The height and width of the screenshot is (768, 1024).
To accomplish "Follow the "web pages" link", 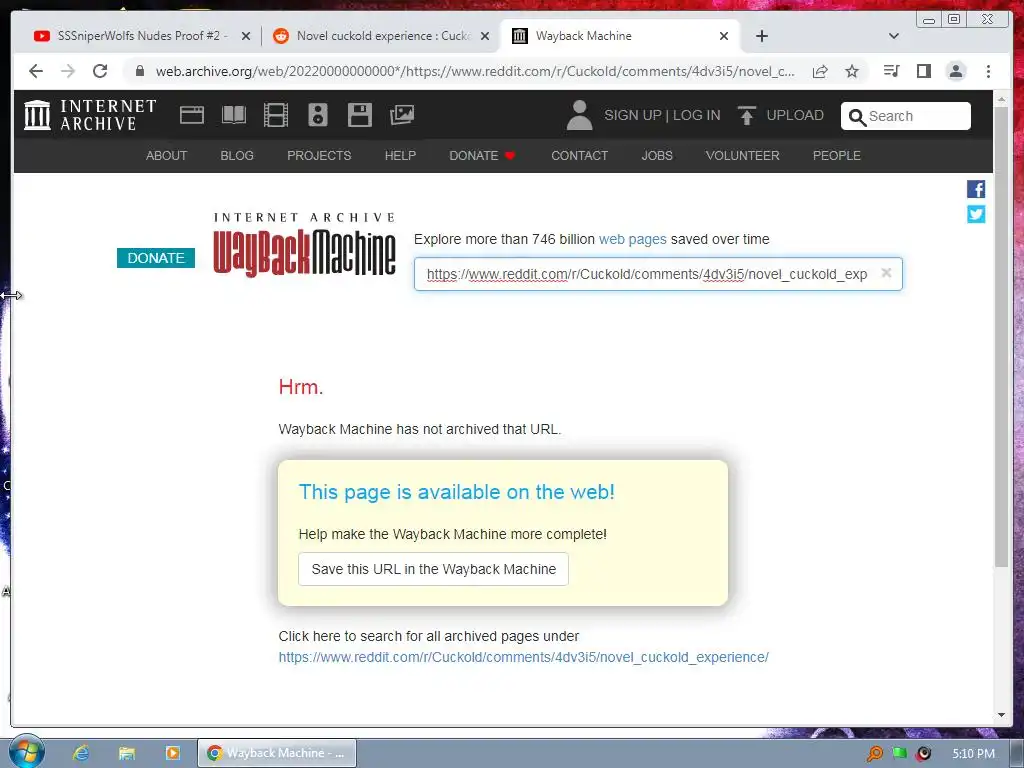I will point(633,239).
